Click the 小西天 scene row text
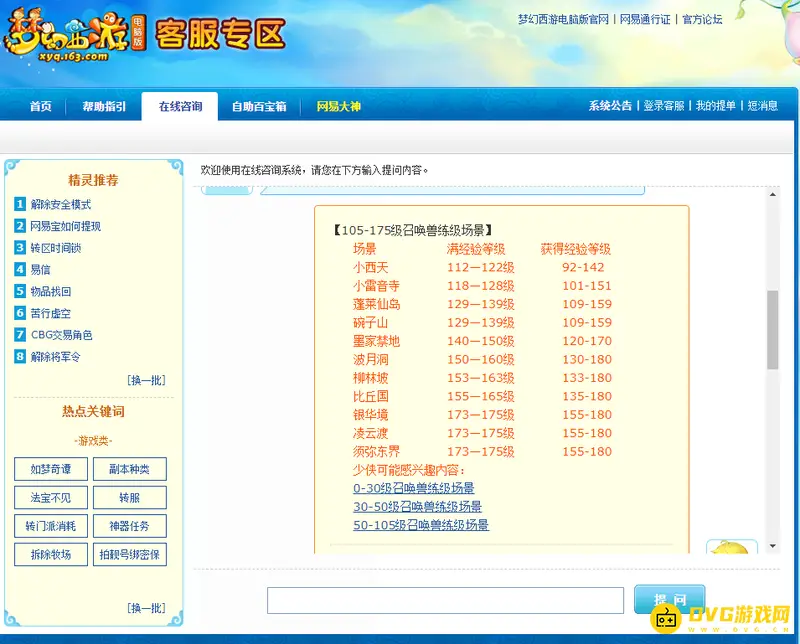The height and width of the screenshot is (644, 800). [370, 267]
